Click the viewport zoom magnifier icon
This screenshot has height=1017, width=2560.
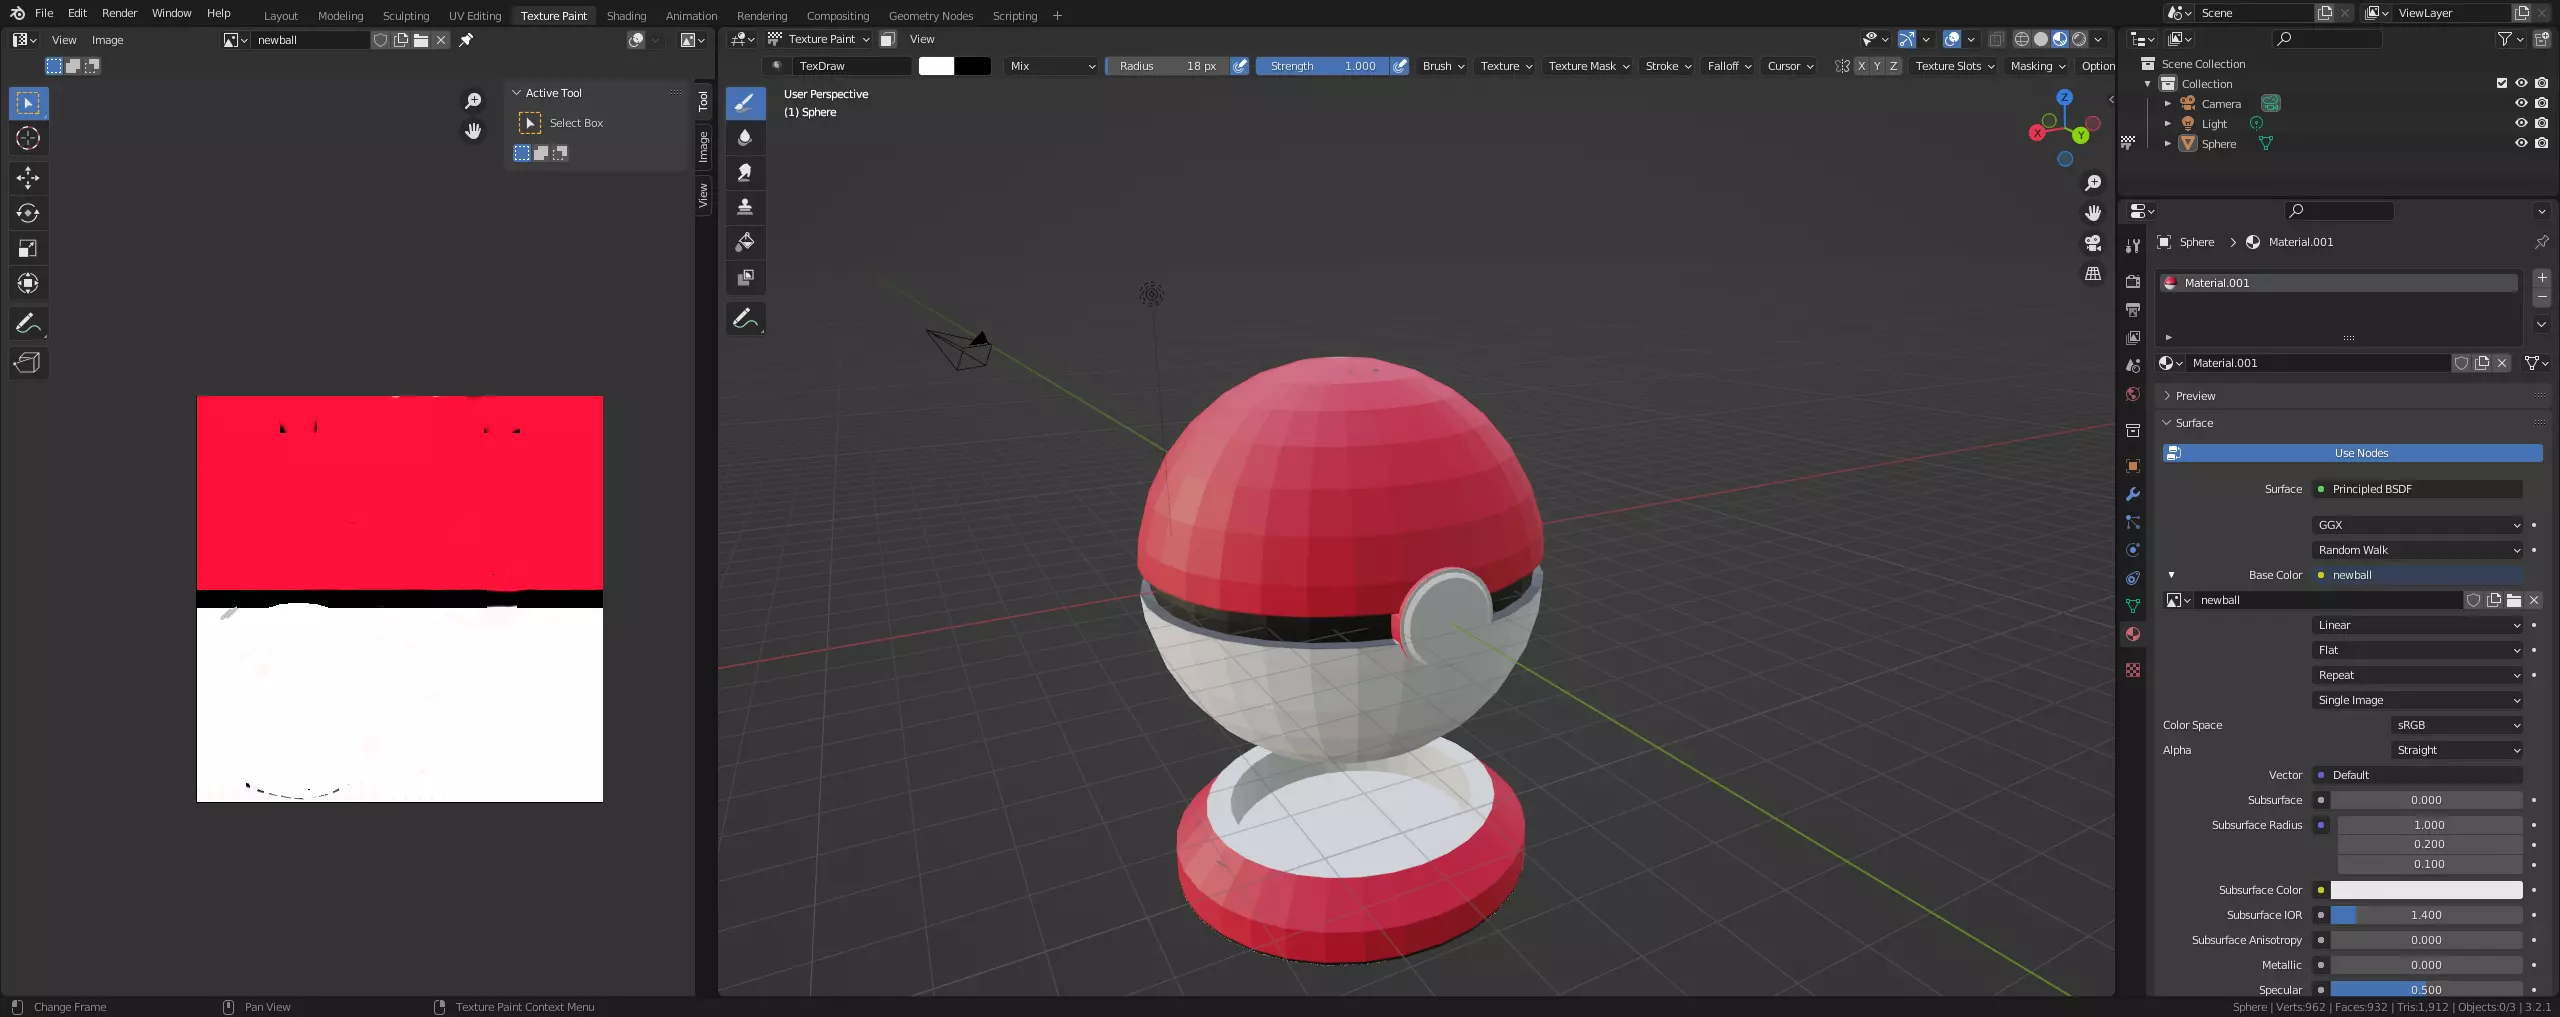[2093, 183]
